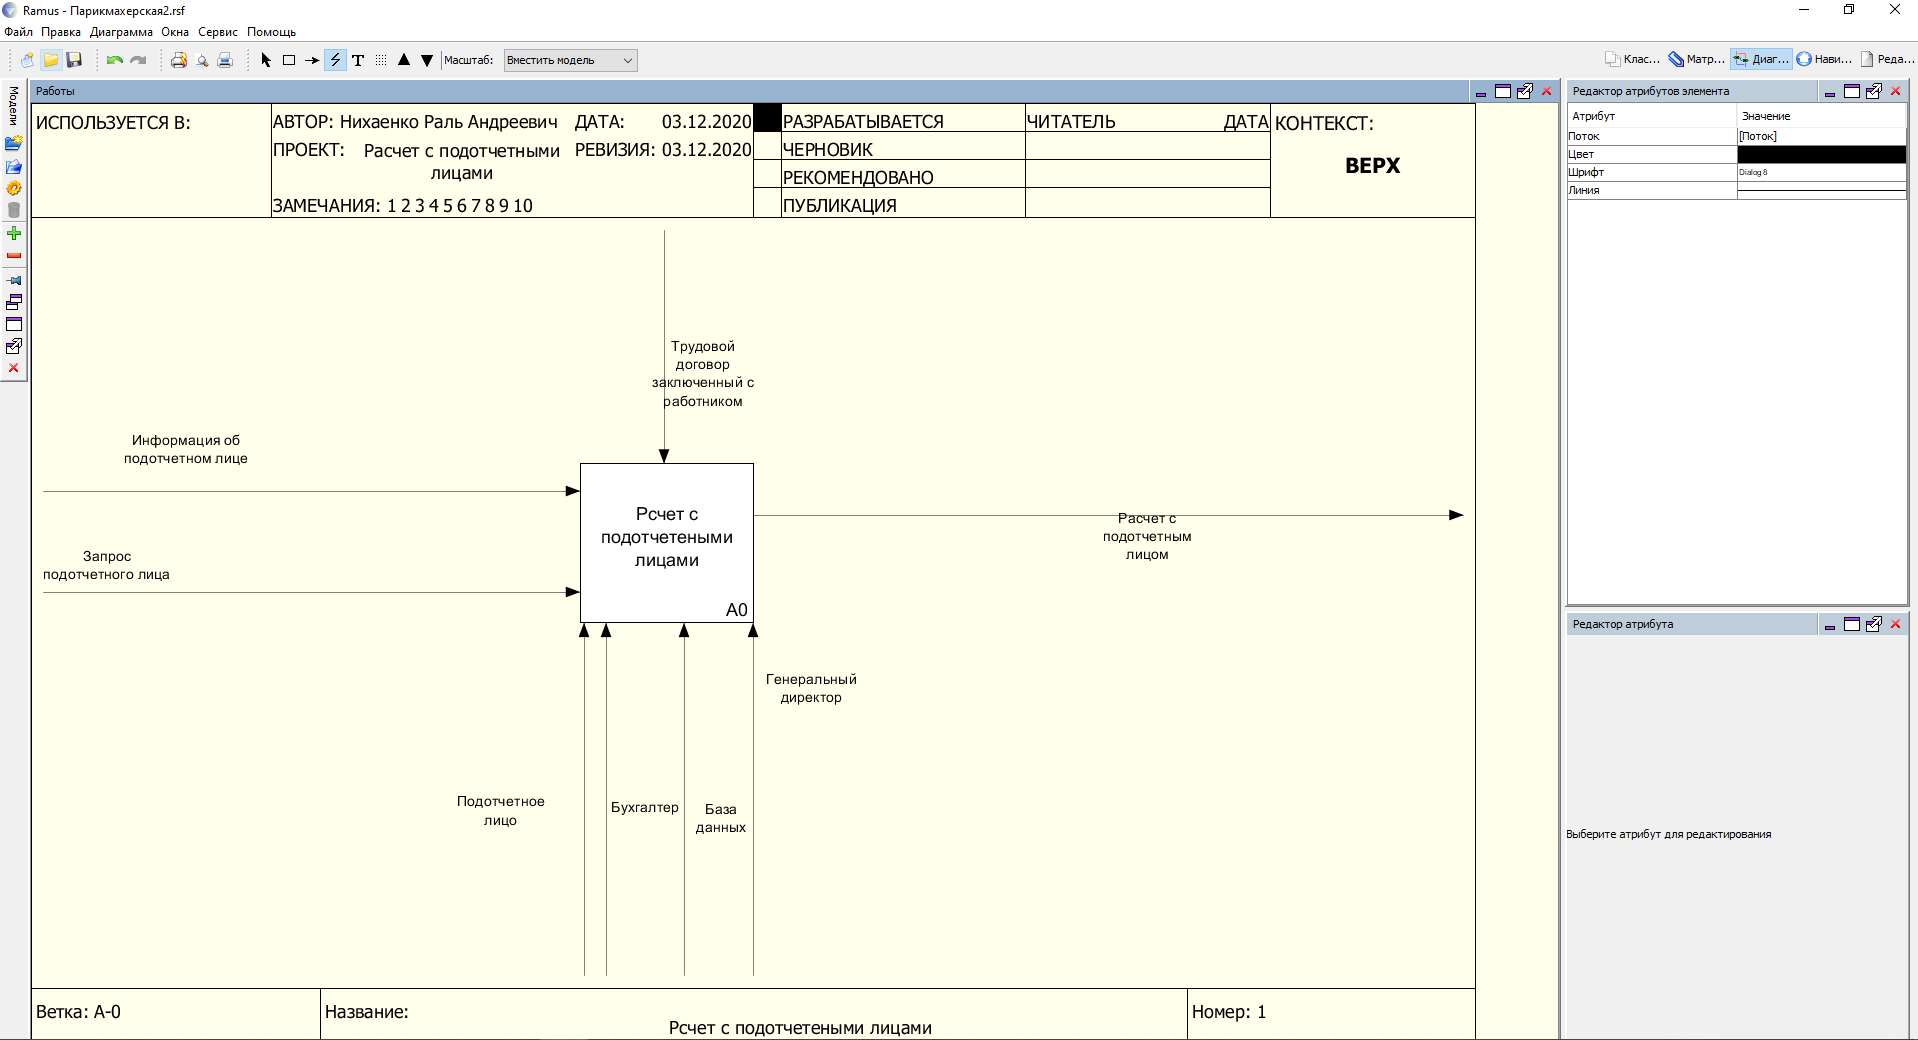This screenshot has width=1918, height=1040.
Task: Toggle the lightning tilde tool
Action: (x=335, y=60)
